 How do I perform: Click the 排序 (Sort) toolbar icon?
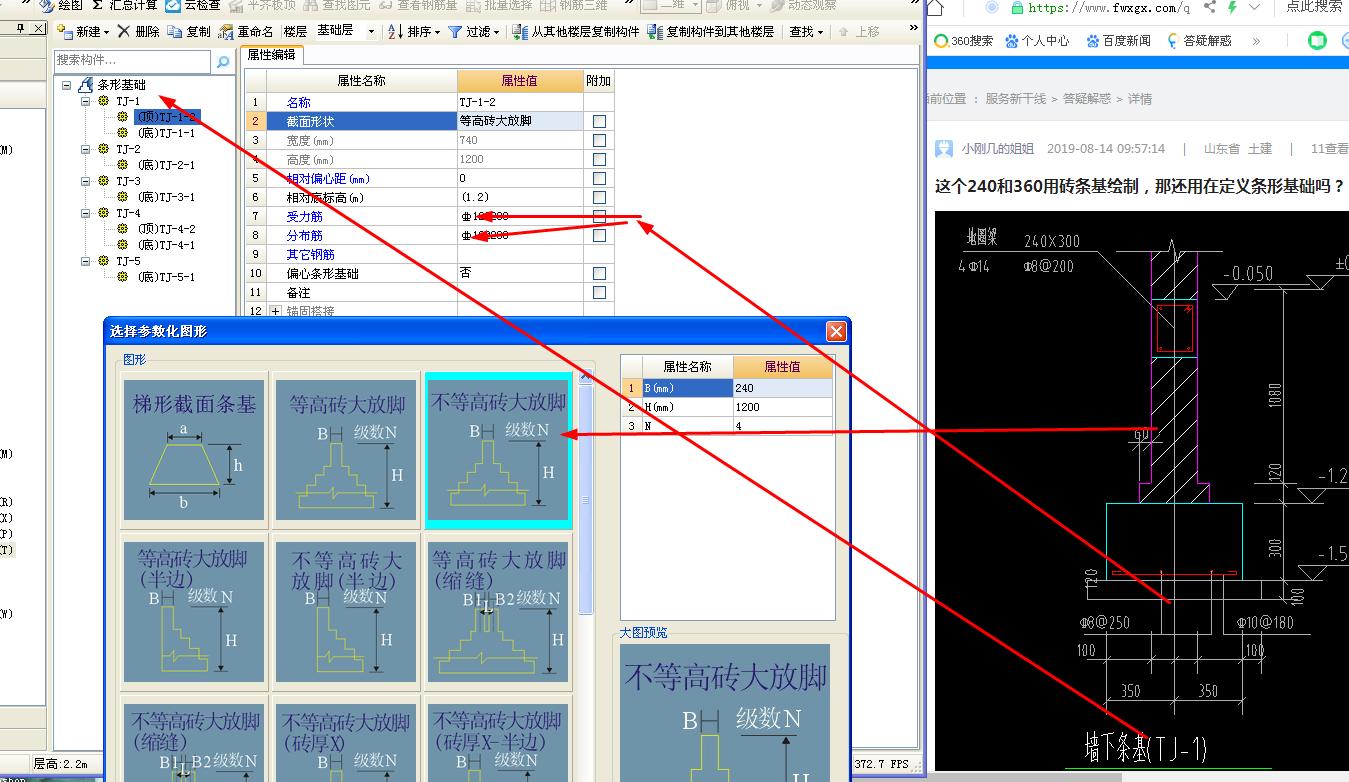(395, 32)
